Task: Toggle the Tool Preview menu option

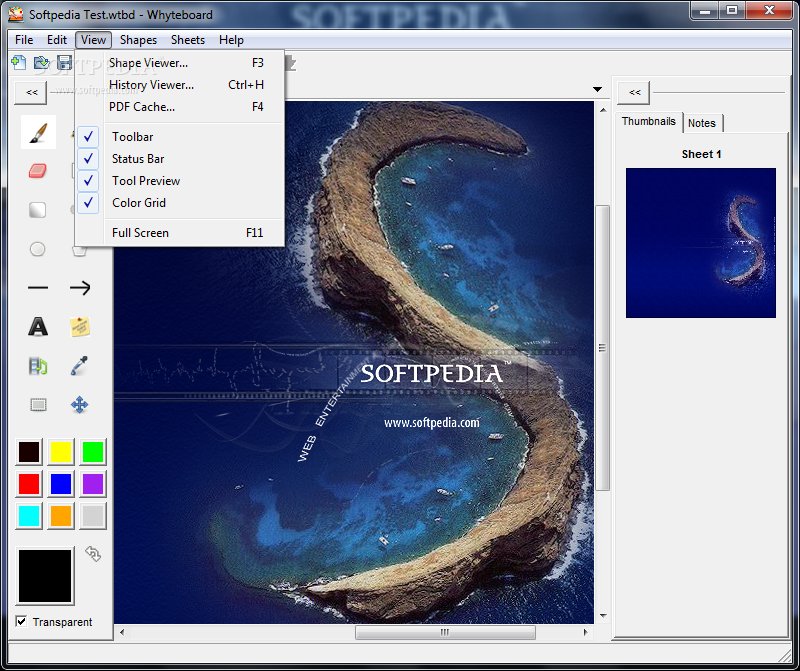Action: [179, 181]
